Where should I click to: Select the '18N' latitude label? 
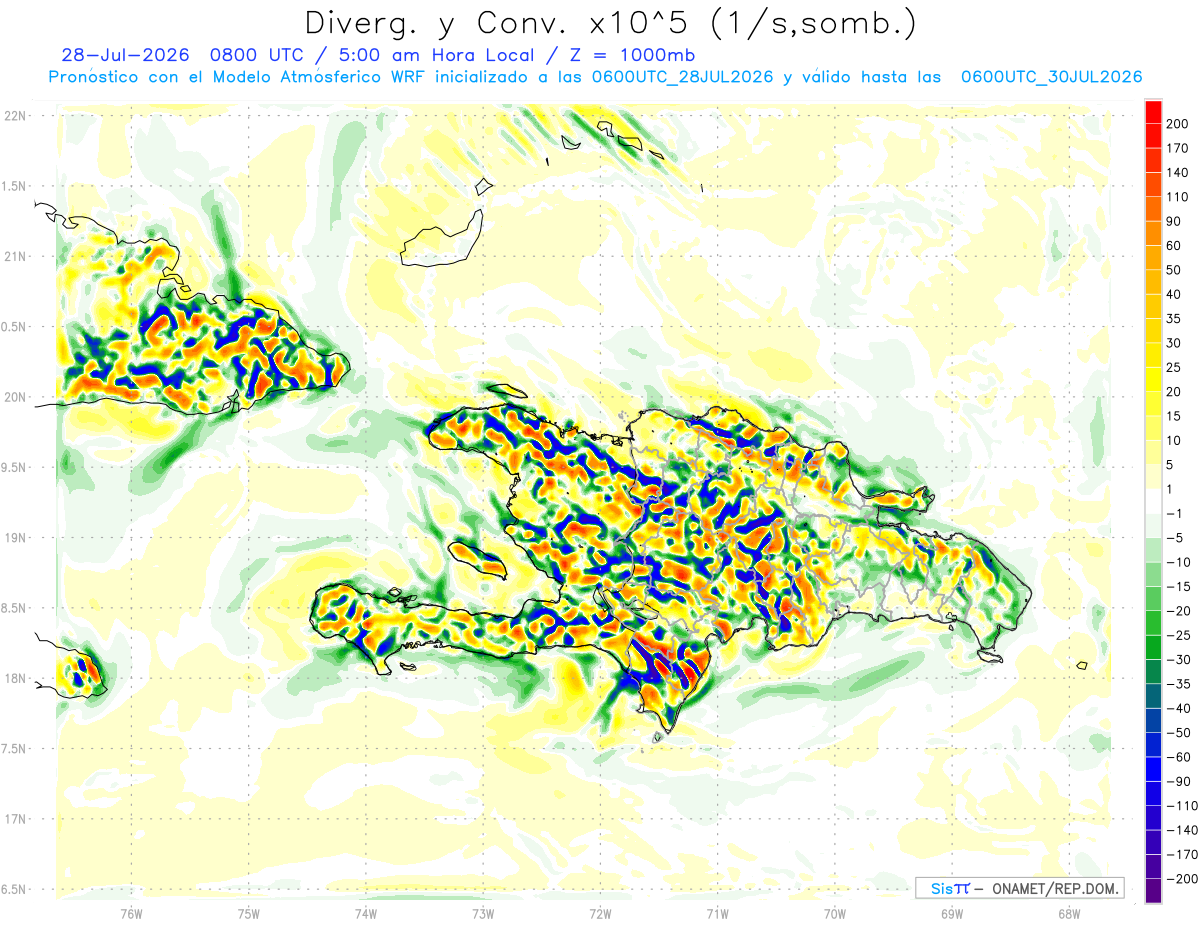point(16,679)
